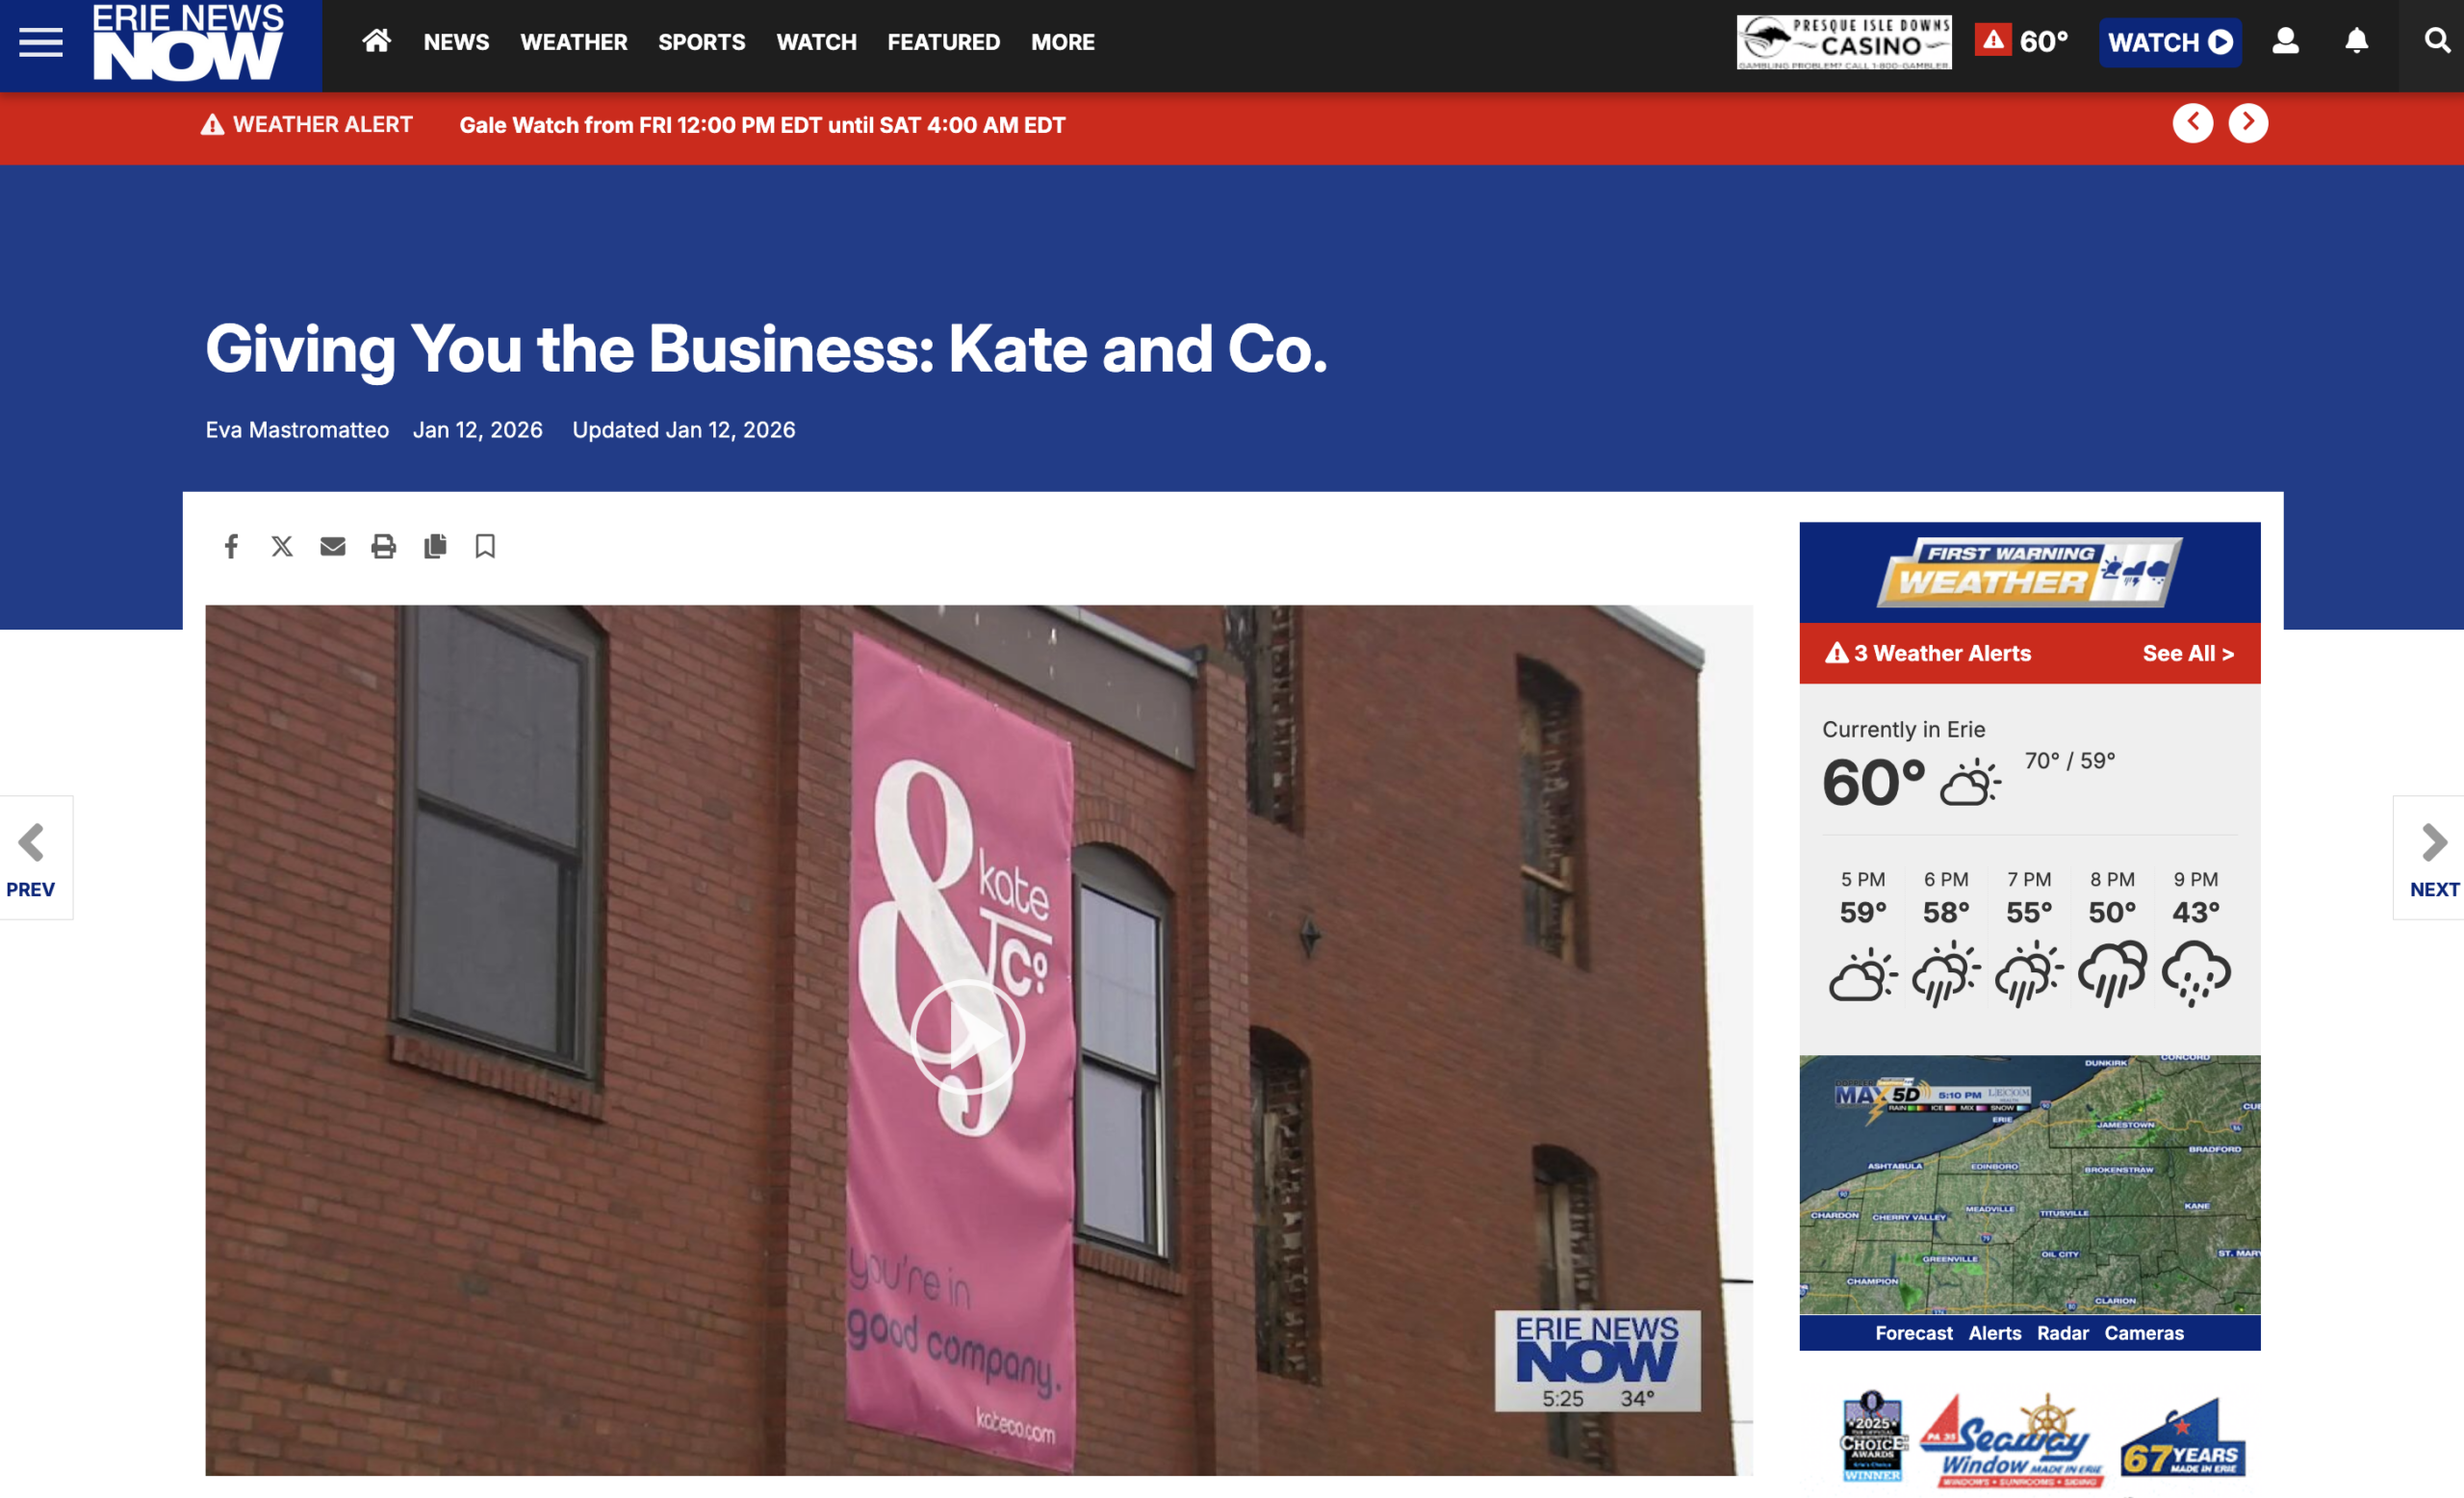2464x1498 pixels.
Task: Copy the article link
Action: pyautogui.click(x=435, y=546)
